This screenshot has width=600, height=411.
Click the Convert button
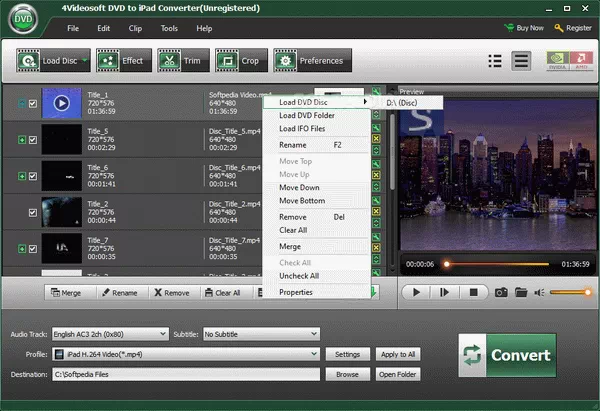coord(507,355)
